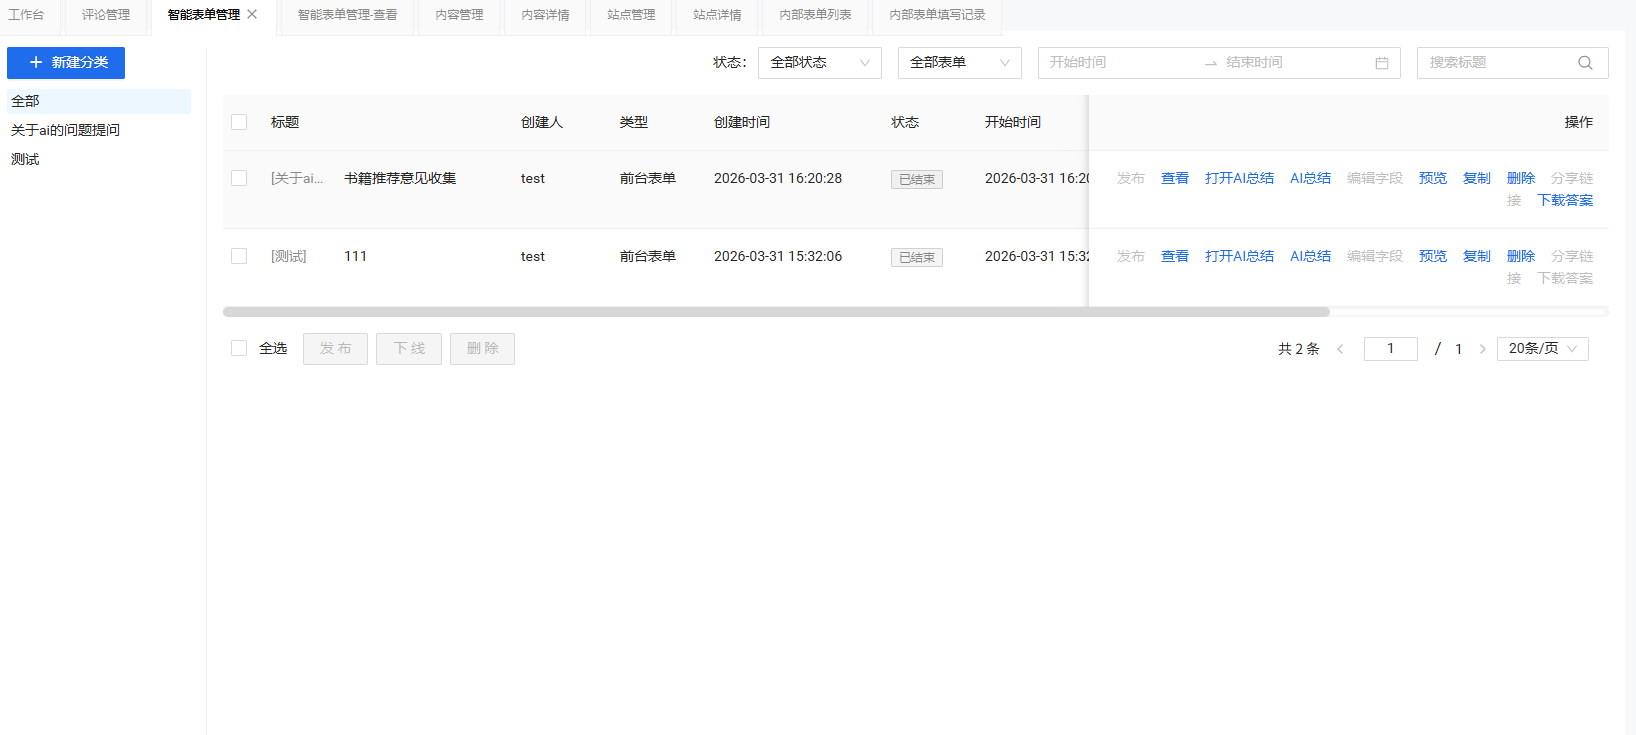Close the 智能表单管理 tab
The height and width of the screenshot is (735, 1636).
(252, 14)
